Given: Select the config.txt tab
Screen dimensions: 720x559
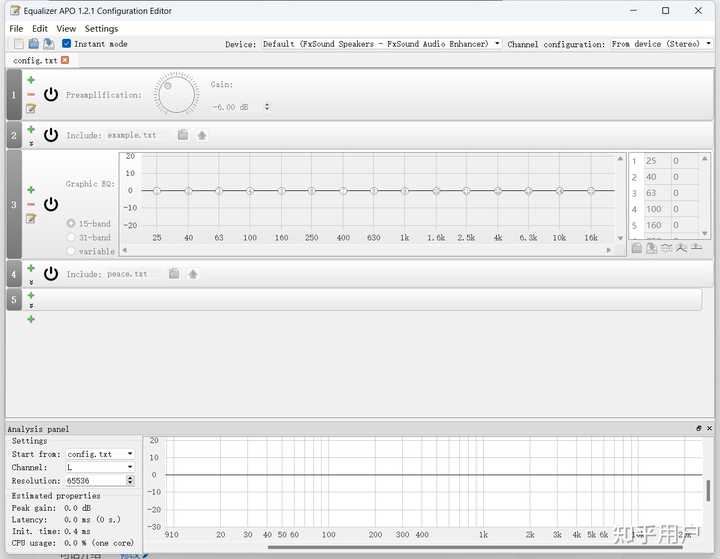Looking at the screenshot, I should click(35, 60).
